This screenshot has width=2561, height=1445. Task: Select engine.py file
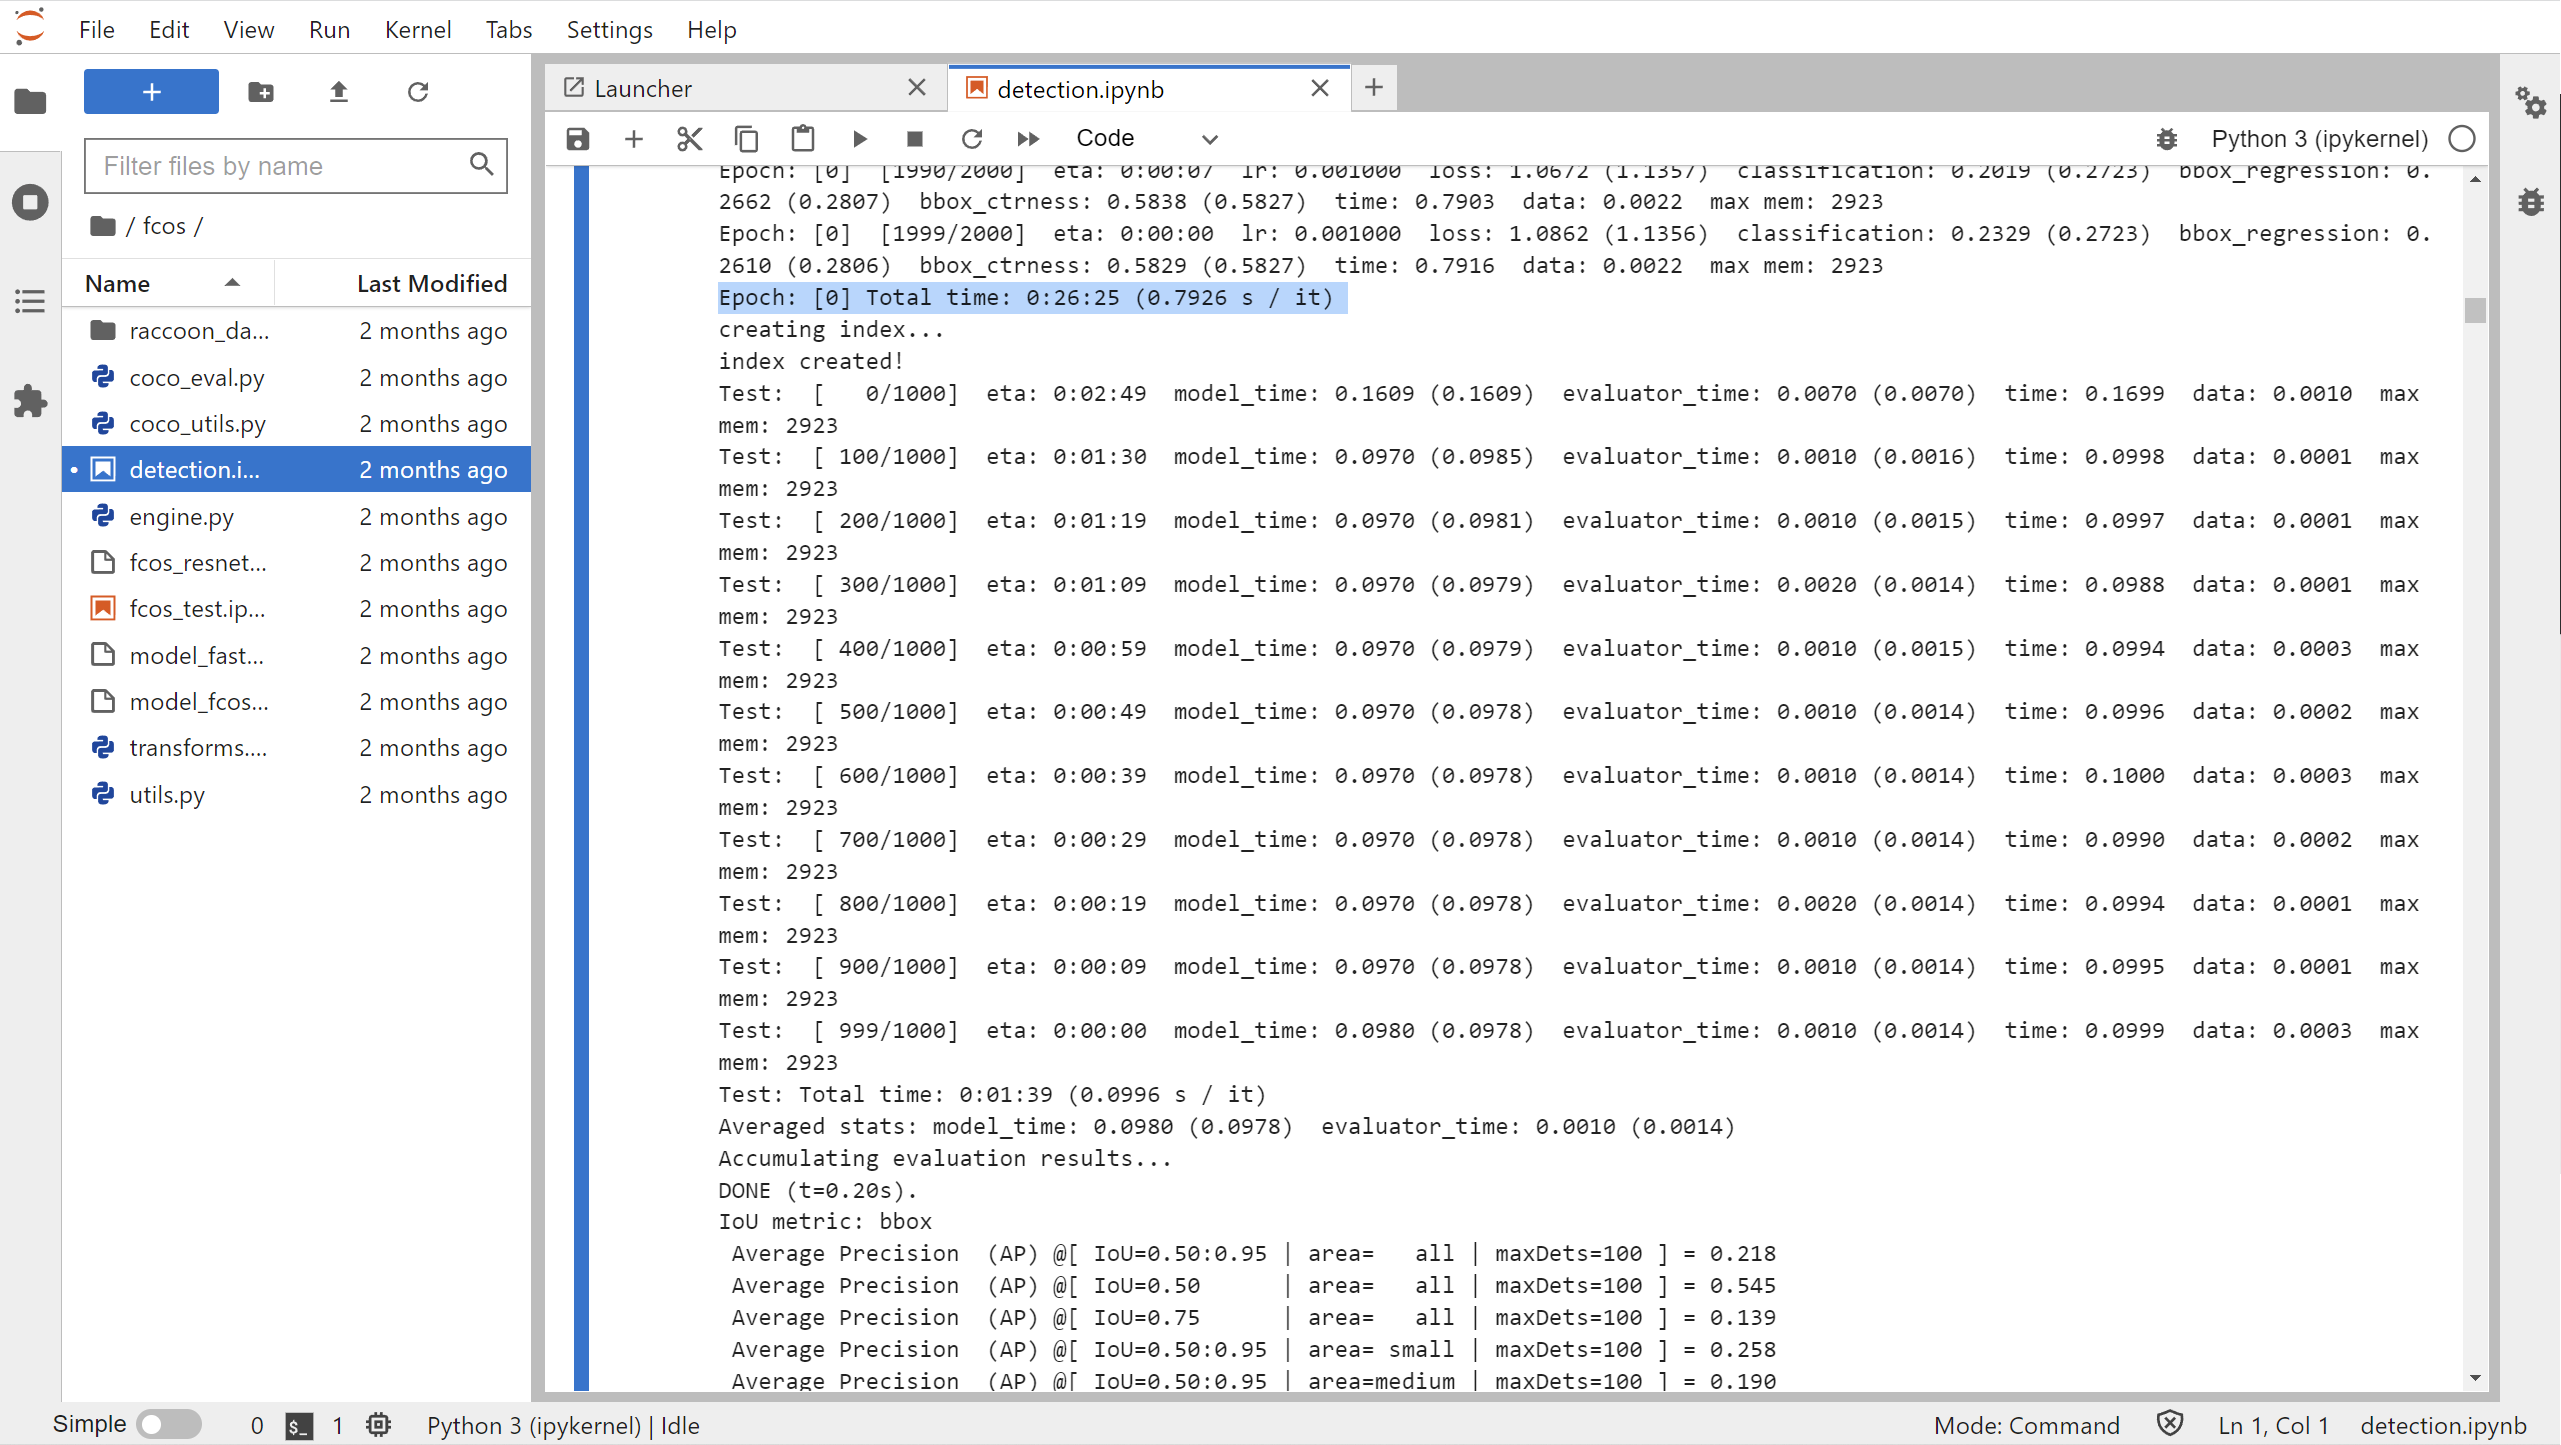(297, 516)
